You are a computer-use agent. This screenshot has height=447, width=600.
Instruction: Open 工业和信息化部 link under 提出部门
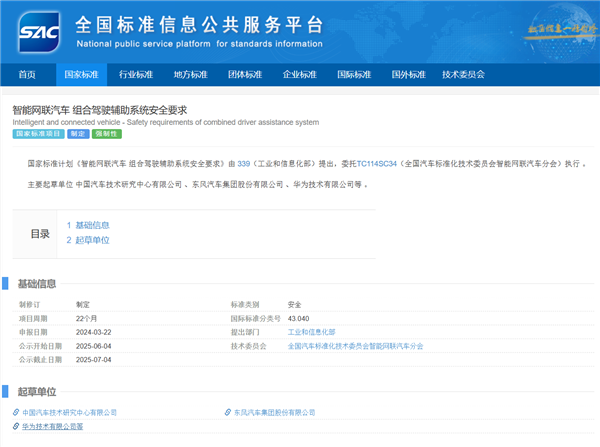311,330
